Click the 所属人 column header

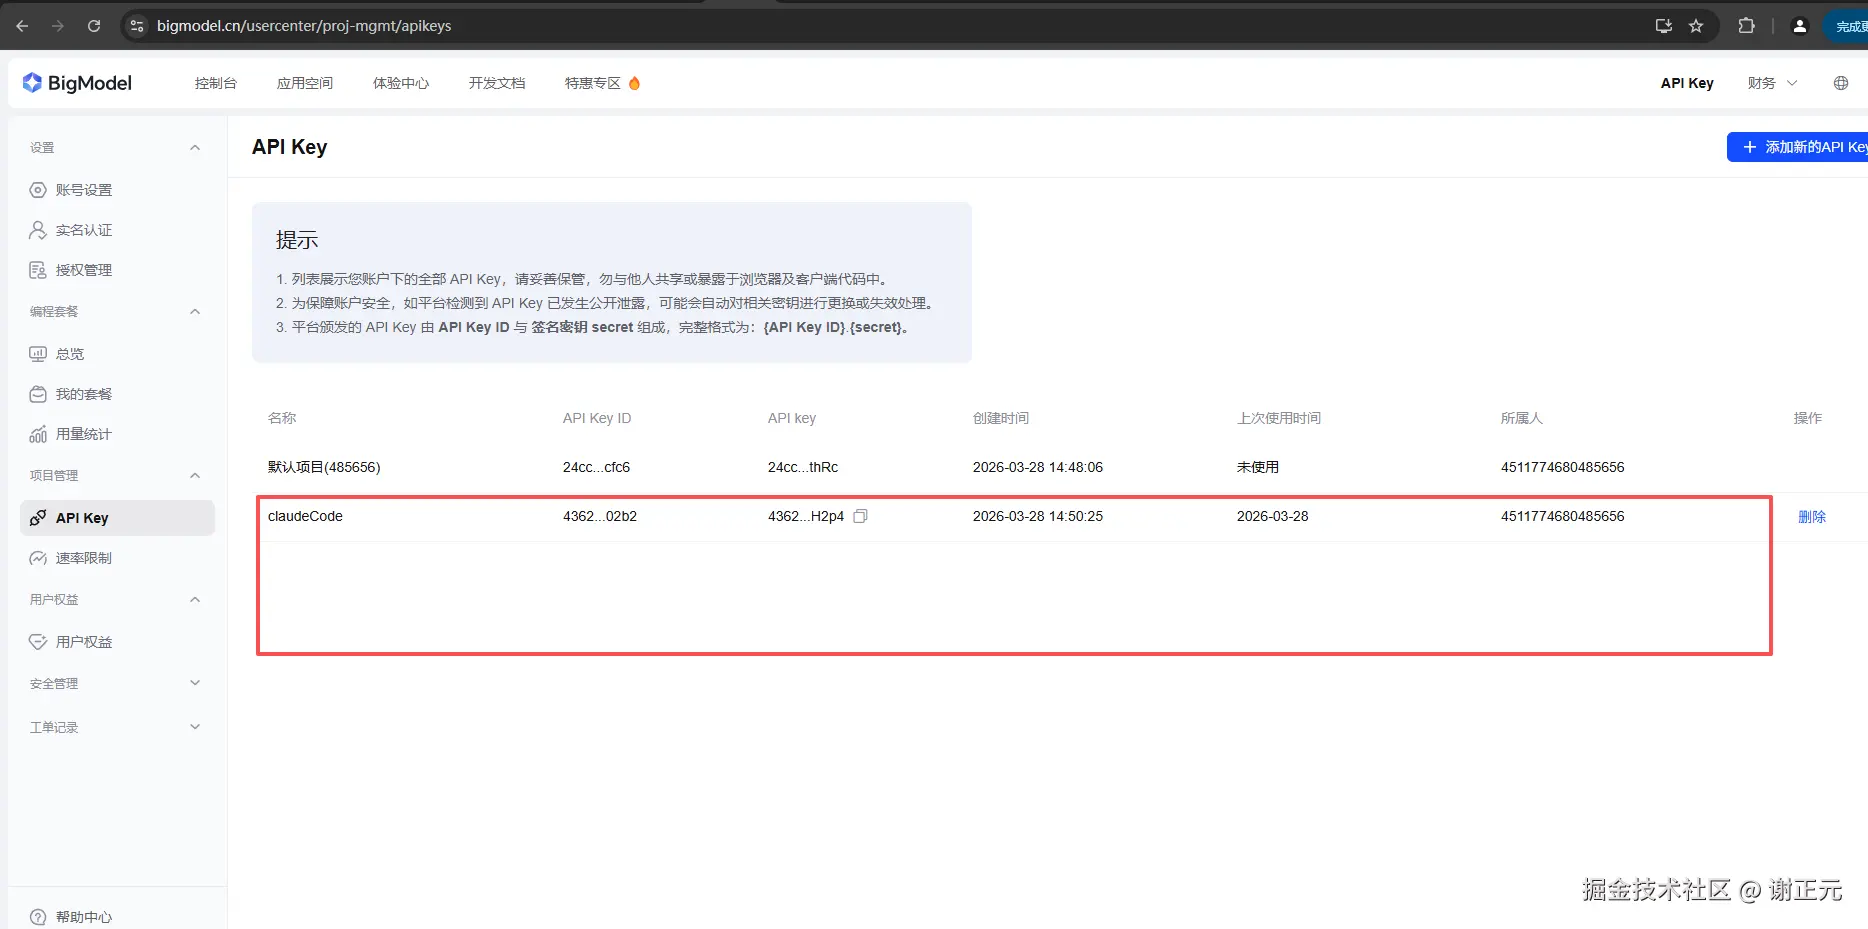coord(1522,418)
